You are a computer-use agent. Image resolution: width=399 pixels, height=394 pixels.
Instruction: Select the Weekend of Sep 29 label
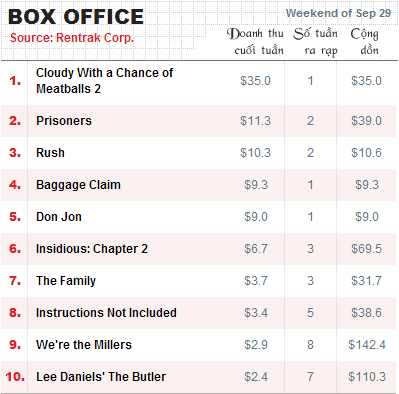[x=338, y=13]
